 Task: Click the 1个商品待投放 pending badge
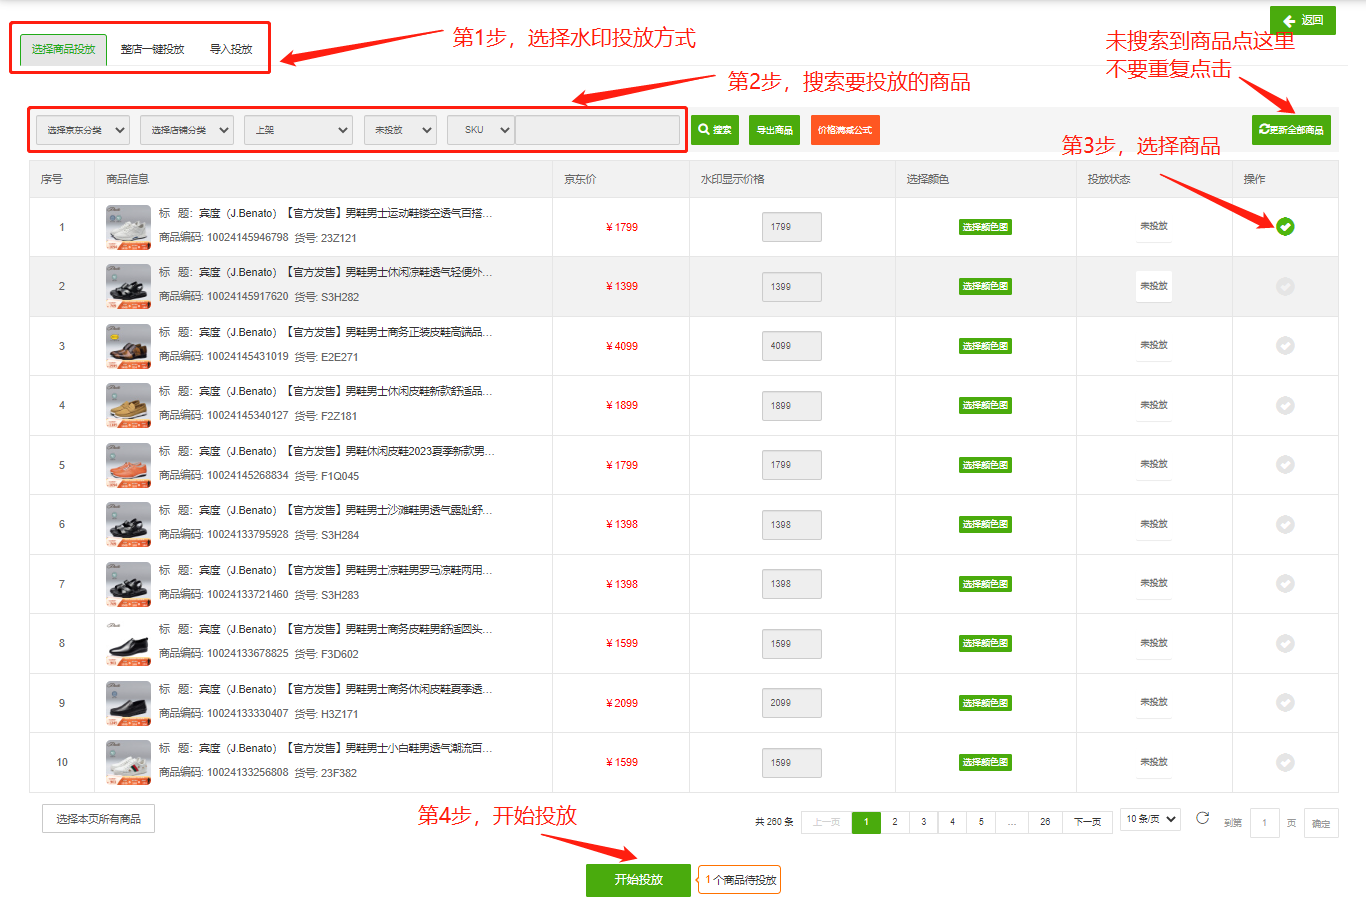click(740, 880)
